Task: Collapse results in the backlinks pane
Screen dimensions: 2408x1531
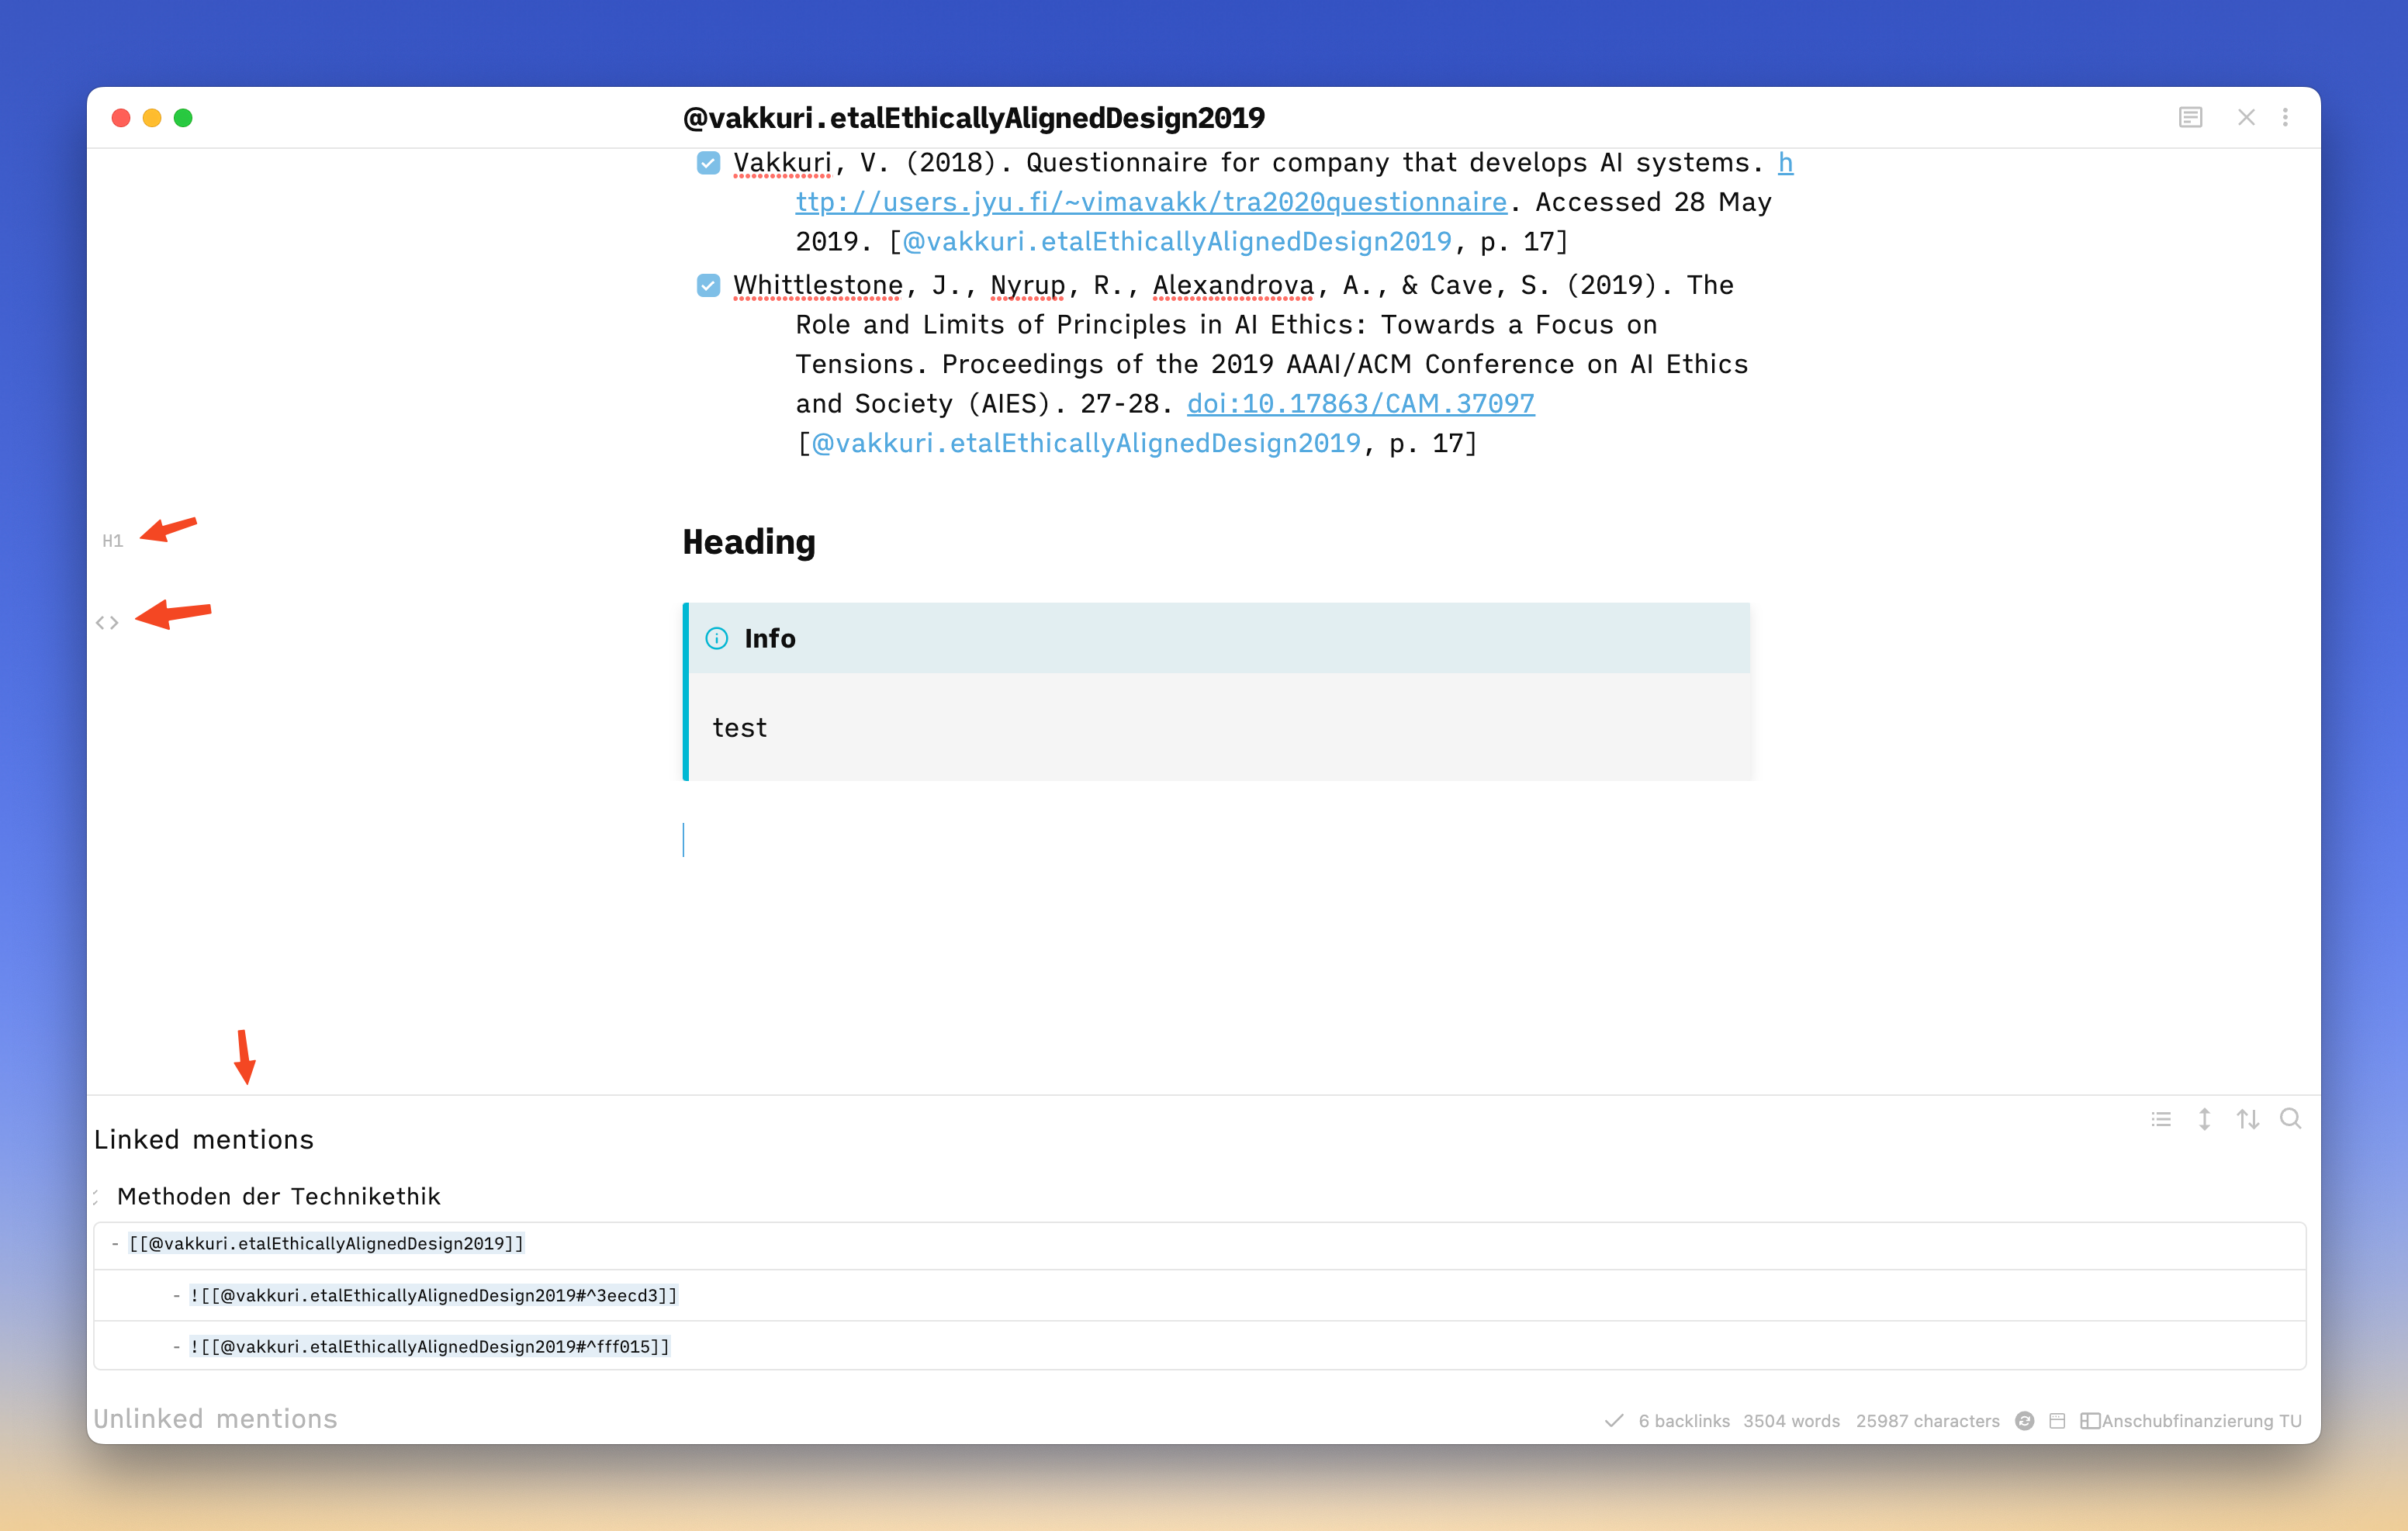Action: (x=2161, y=1119)
